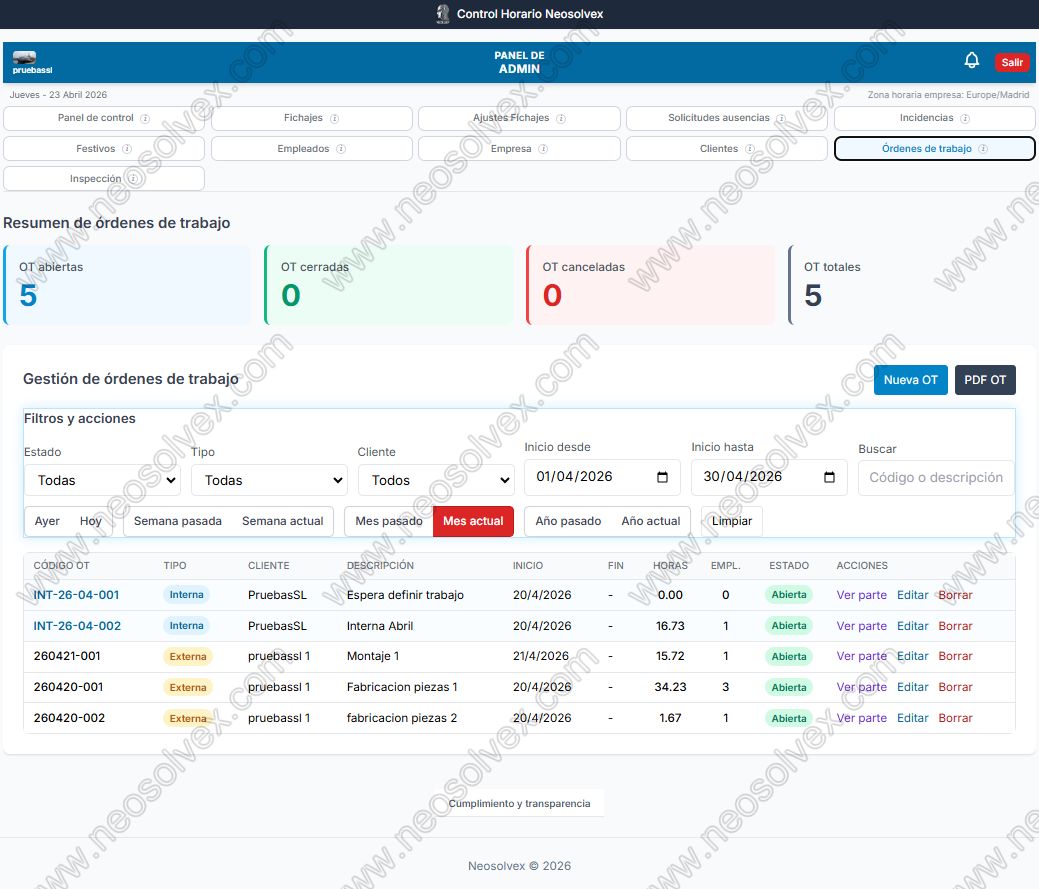Click the OT abiertas summary card
This screenshot has height=889, width=1039.
point(127,285)
